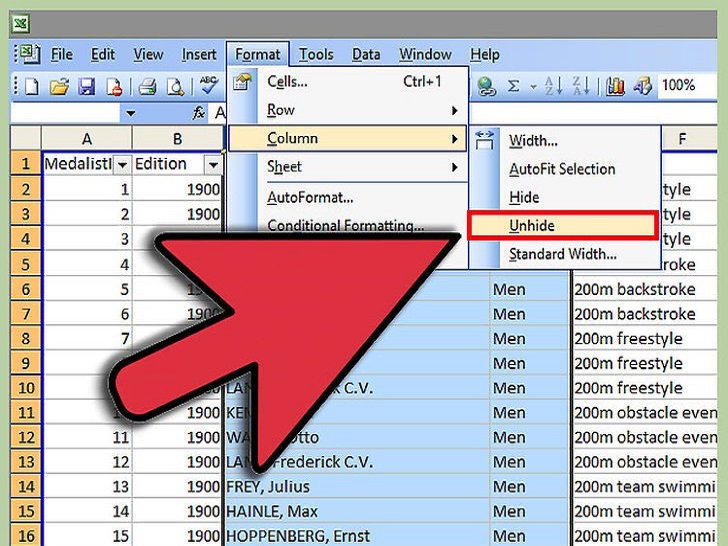Select row 10 header
This screenshot has width=728, height=546.
26,388
